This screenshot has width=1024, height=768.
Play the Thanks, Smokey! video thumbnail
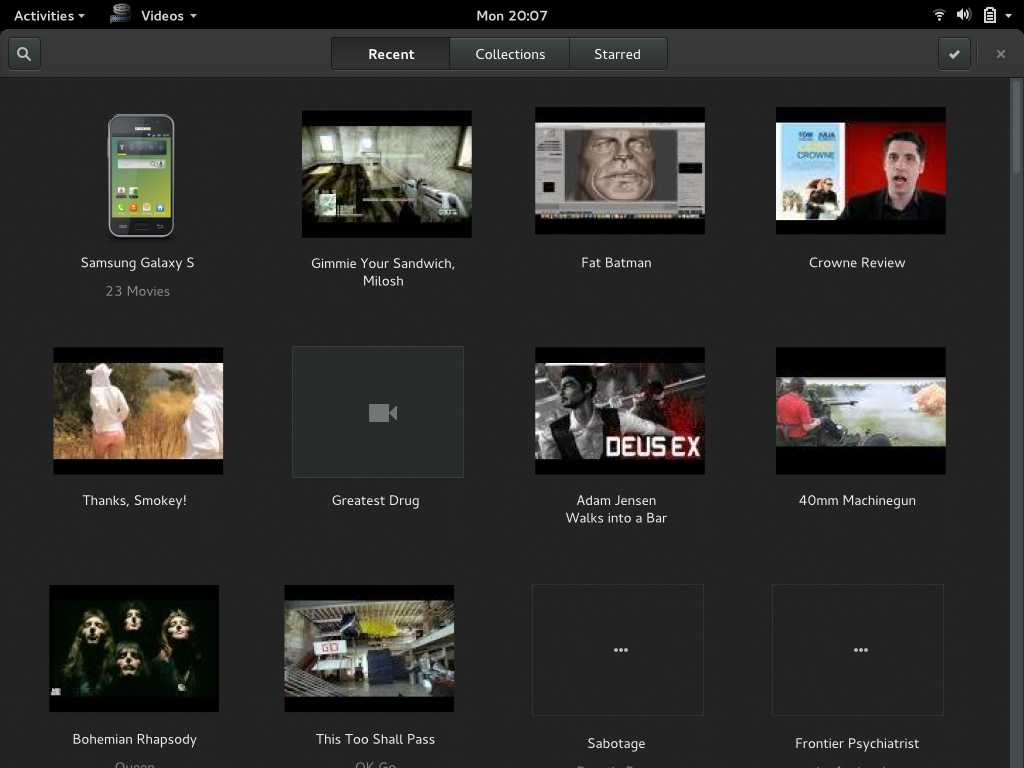click(138, 411)
